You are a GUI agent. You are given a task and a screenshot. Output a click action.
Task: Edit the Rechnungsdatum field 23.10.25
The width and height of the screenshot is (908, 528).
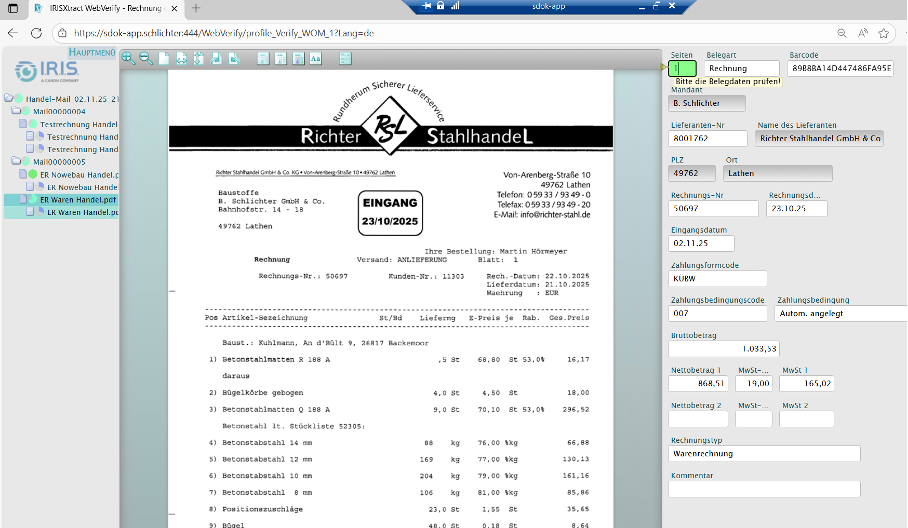pyautogui.click(x=797, y=208)
